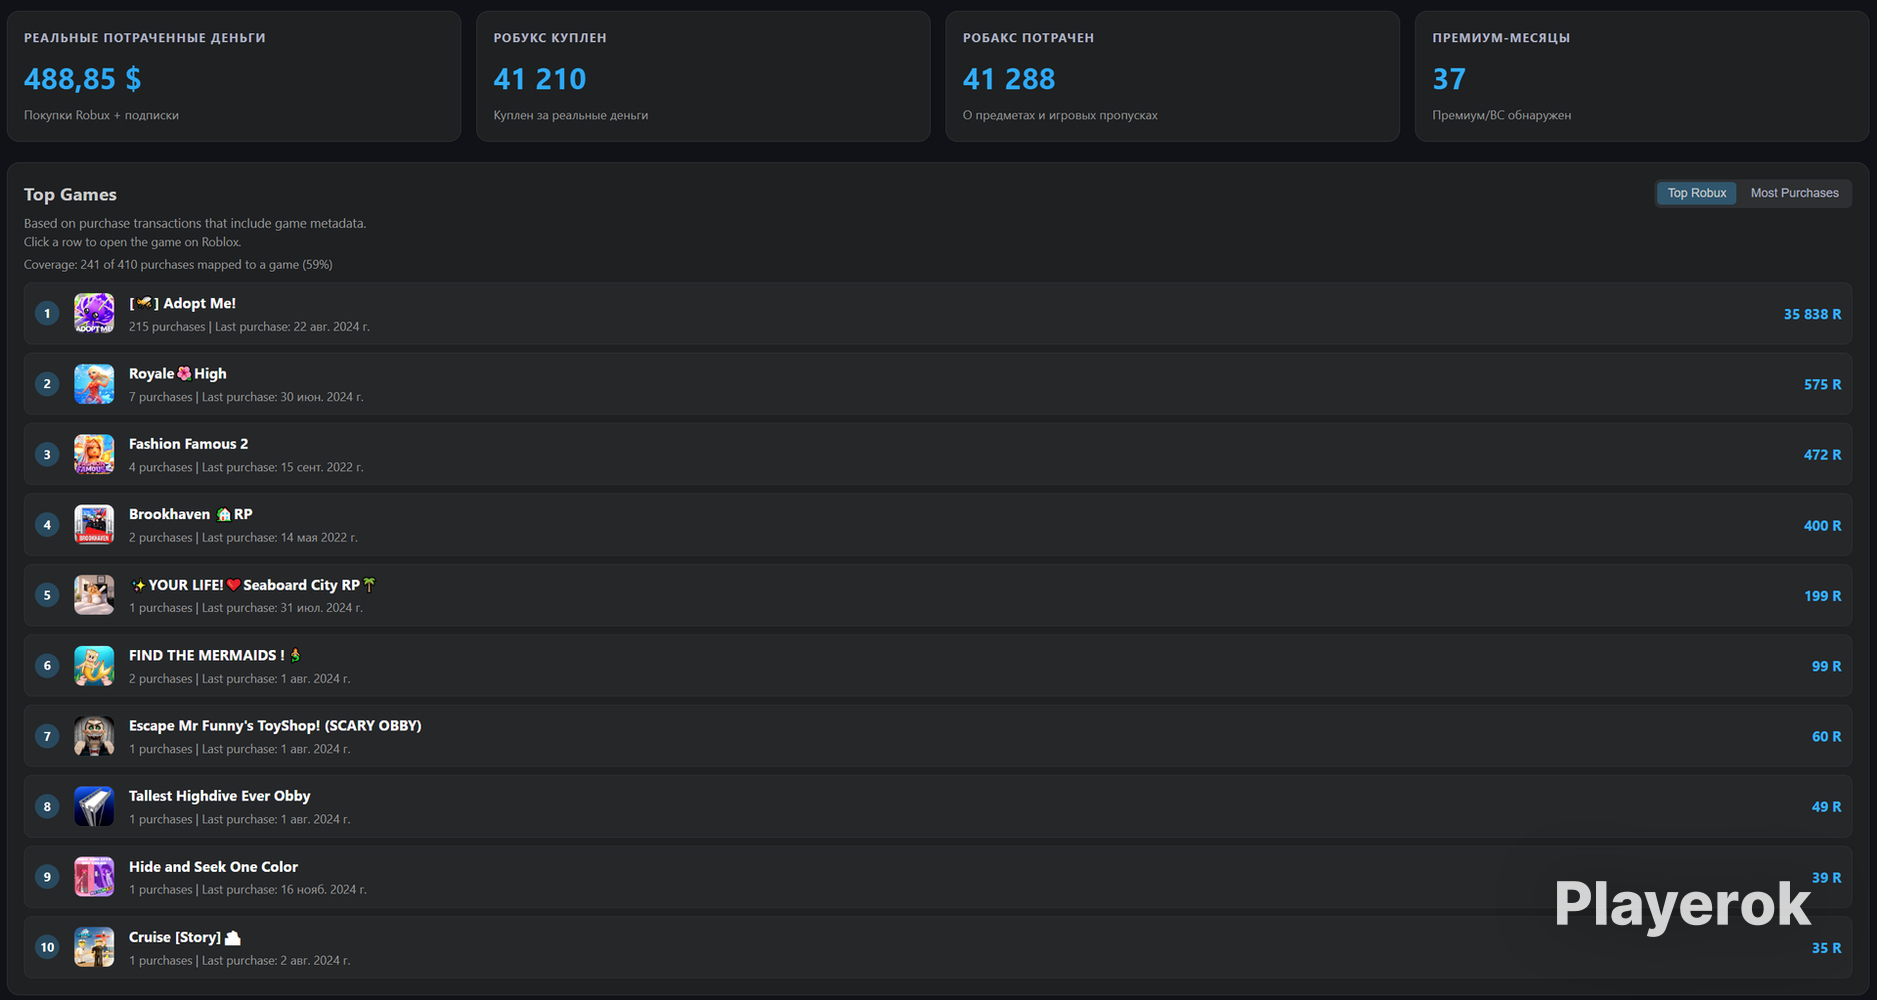Open the Adopt Me! title link
The width and height of the screenshot is (1877, 1000).
[182, 303]
